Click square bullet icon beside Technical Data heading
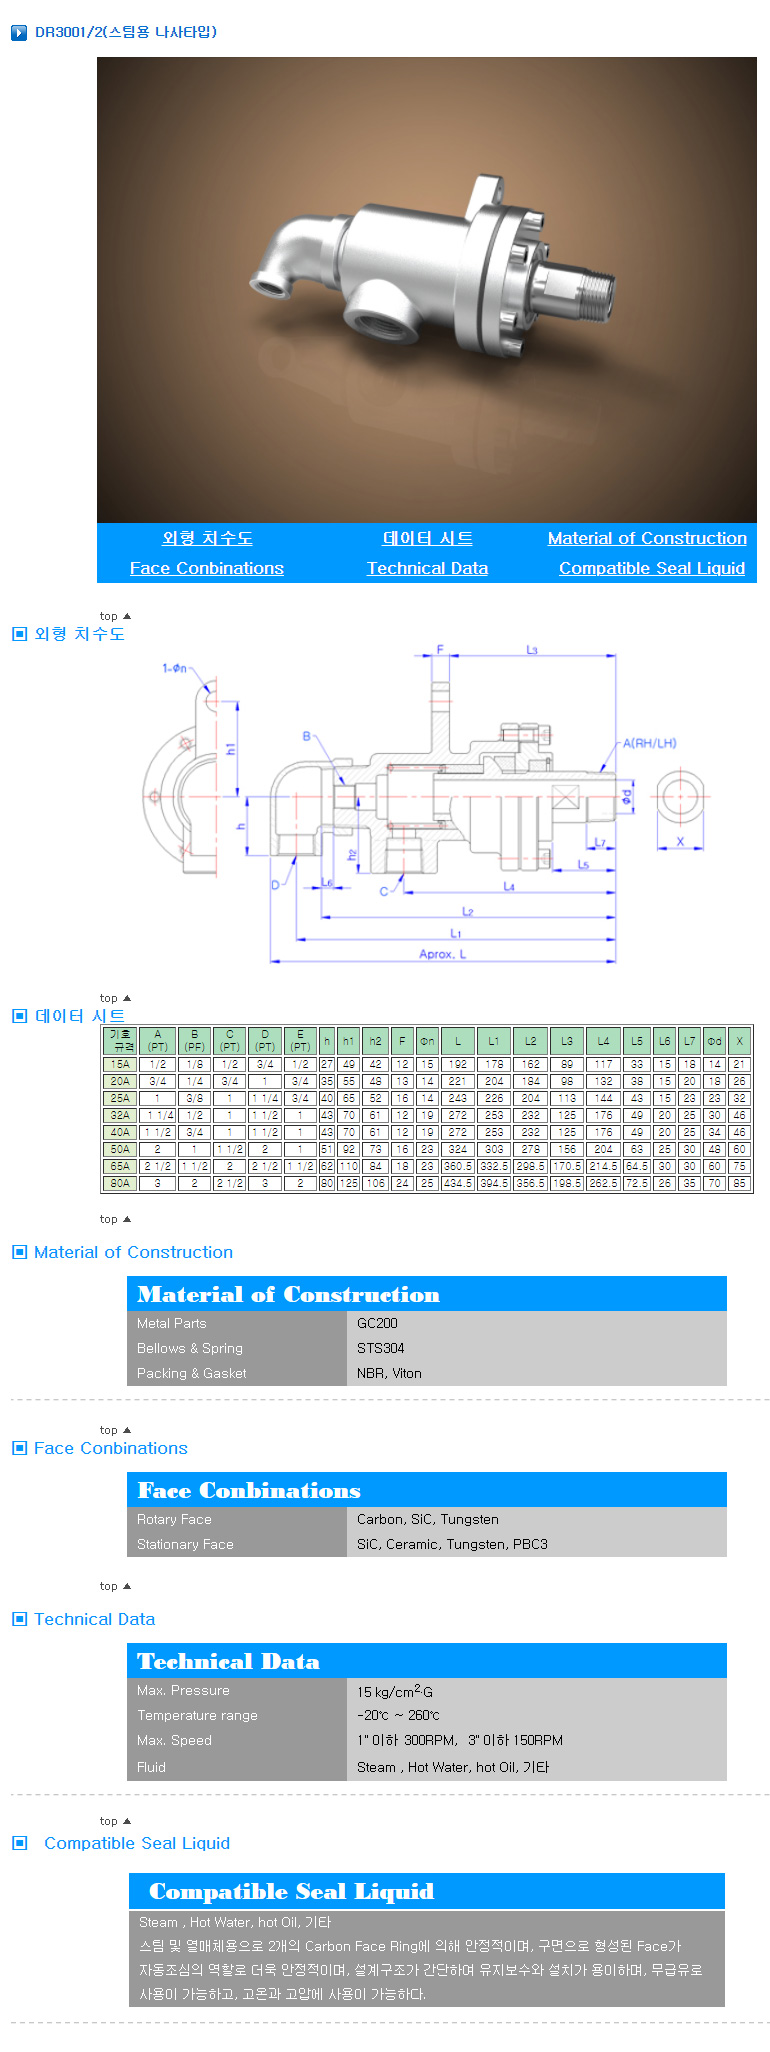 19,1619
